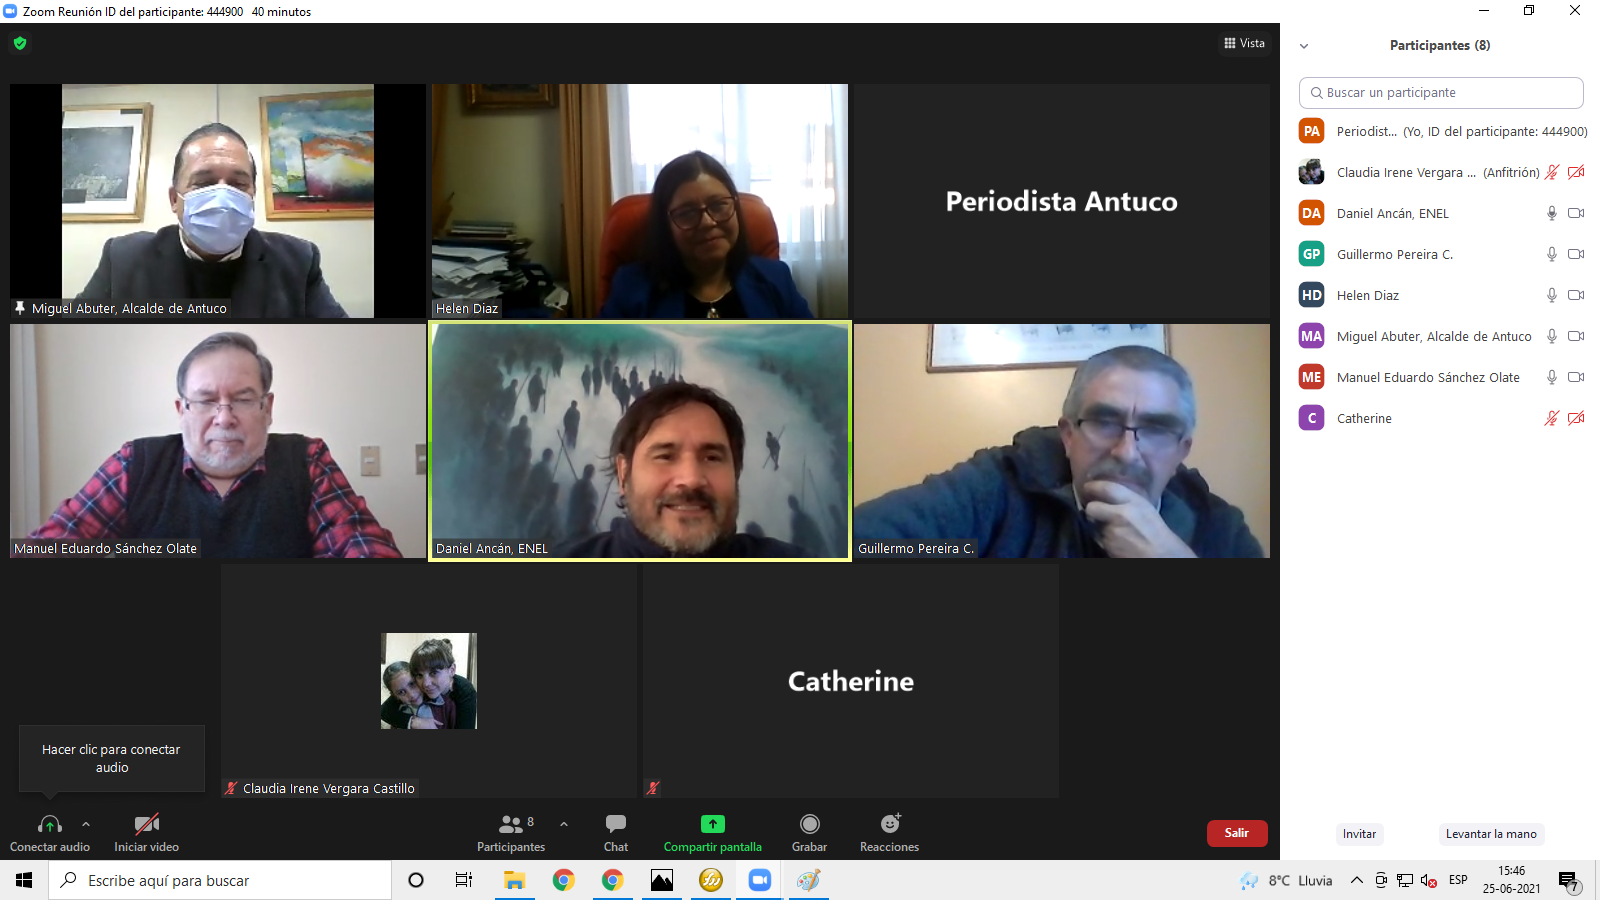The image size is (1600, 900).
Task: Open Photos app icon in taskbar
Action: [662, 880]
